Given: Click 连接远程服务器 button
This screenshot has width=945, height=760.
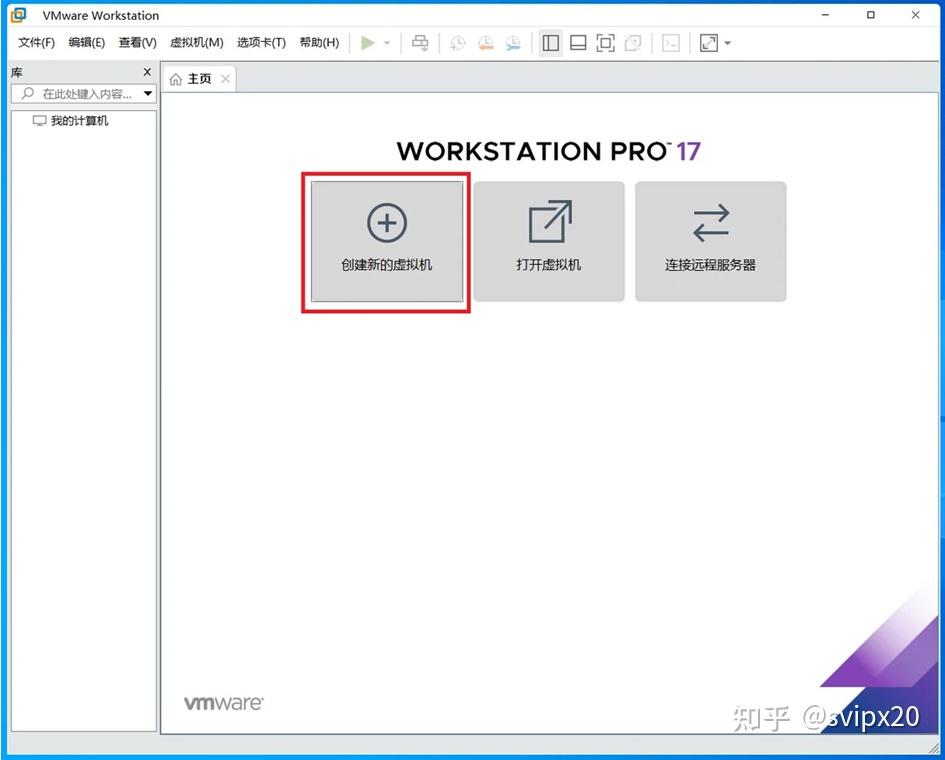Looking at the screenshot, I should click(711, 241).
